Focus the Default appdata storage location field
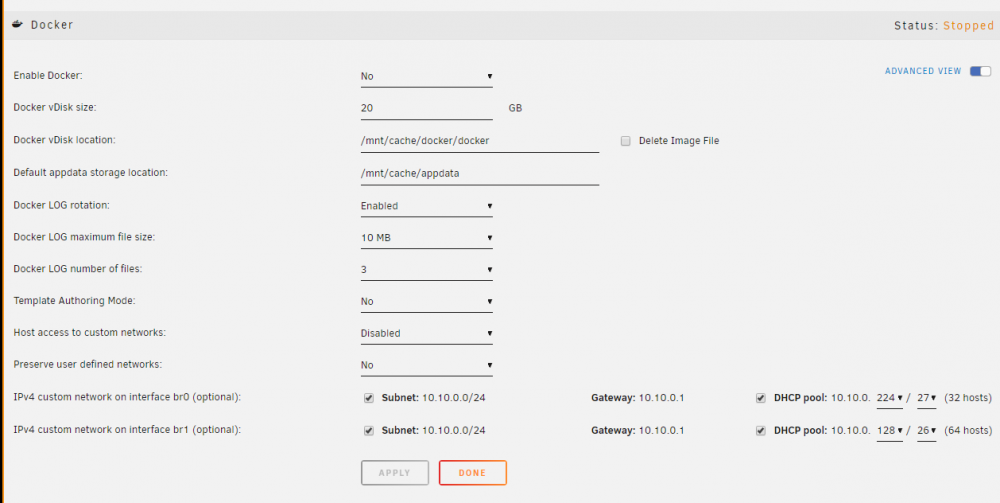The image size is (1000, 503). 480,174
